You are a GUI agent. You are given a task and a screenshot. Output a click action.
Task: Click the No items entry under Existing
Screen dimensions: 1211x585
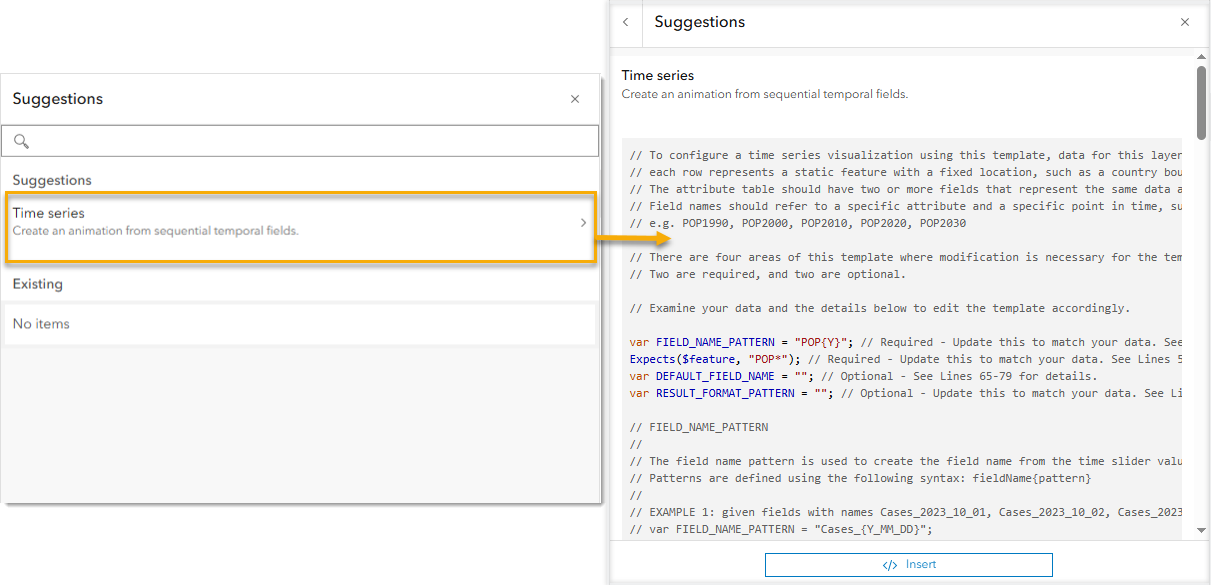point(300,324)
